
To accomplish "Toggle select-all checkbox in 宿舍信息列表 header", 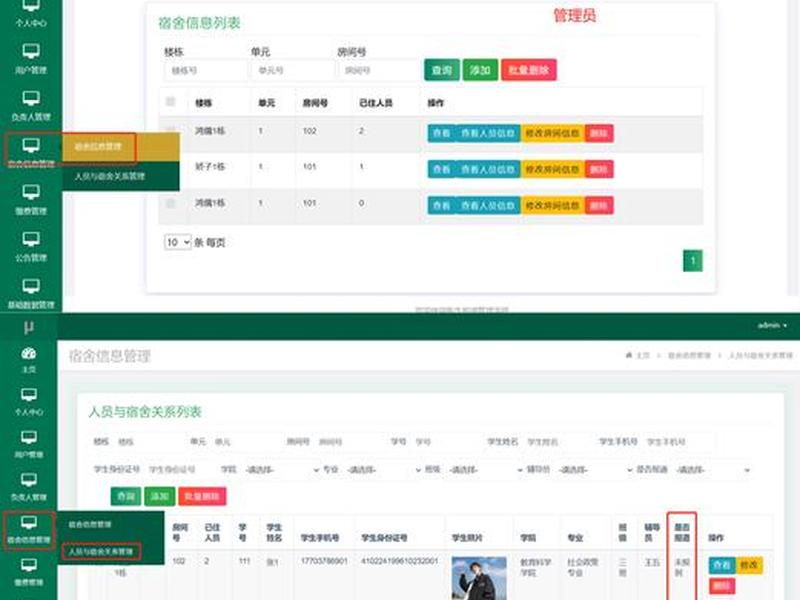I will tap(170, 102).
